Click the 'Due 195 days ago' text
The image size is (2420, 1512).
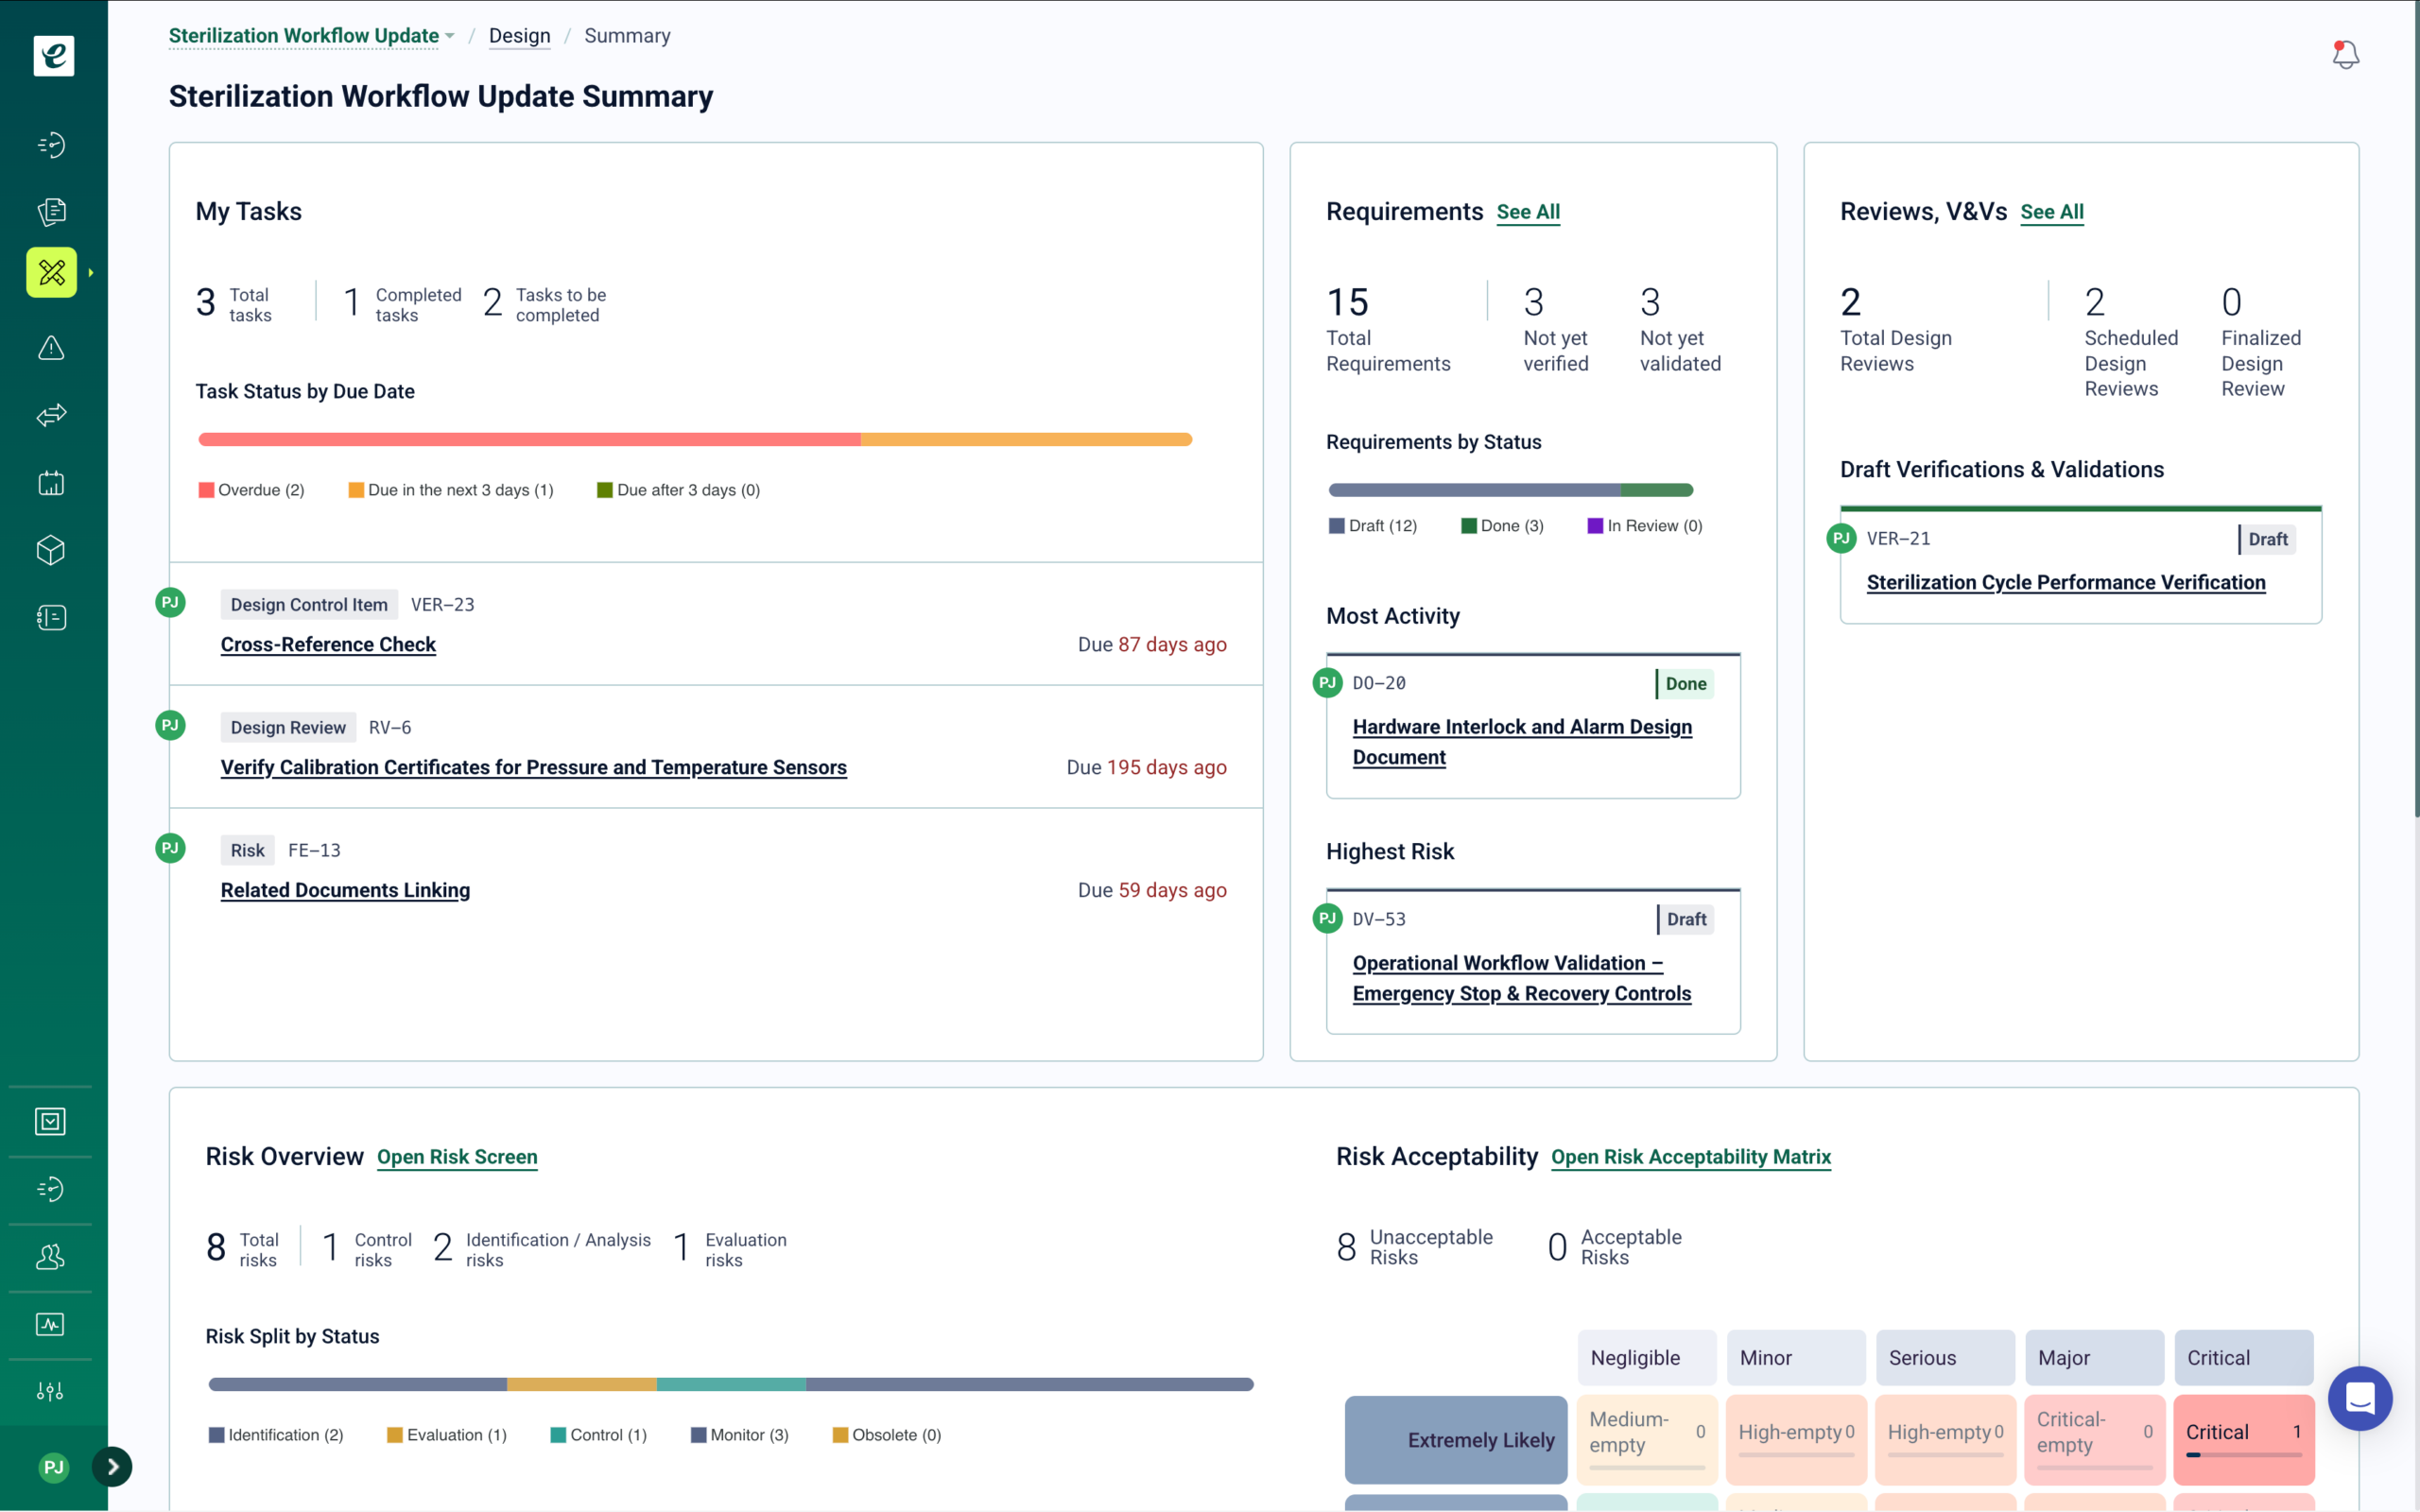click(x=1146, y=768)
